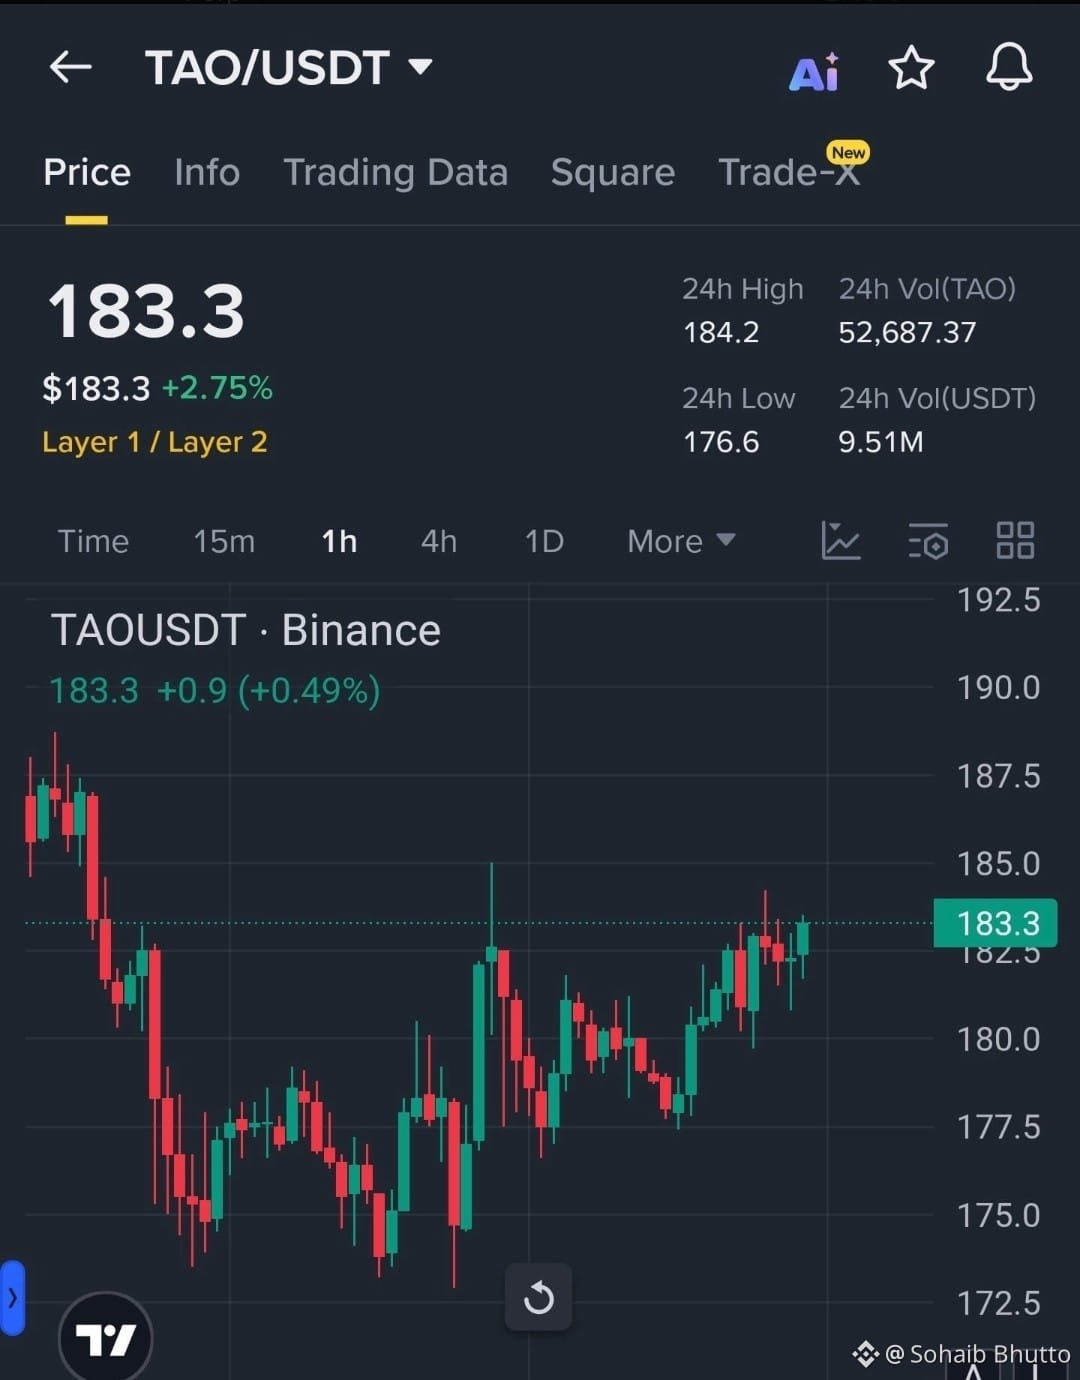Viewport: 1080px width, 1380px height.
Task: Add pair to favorites with star icon
Action: [x=911, y=68]
